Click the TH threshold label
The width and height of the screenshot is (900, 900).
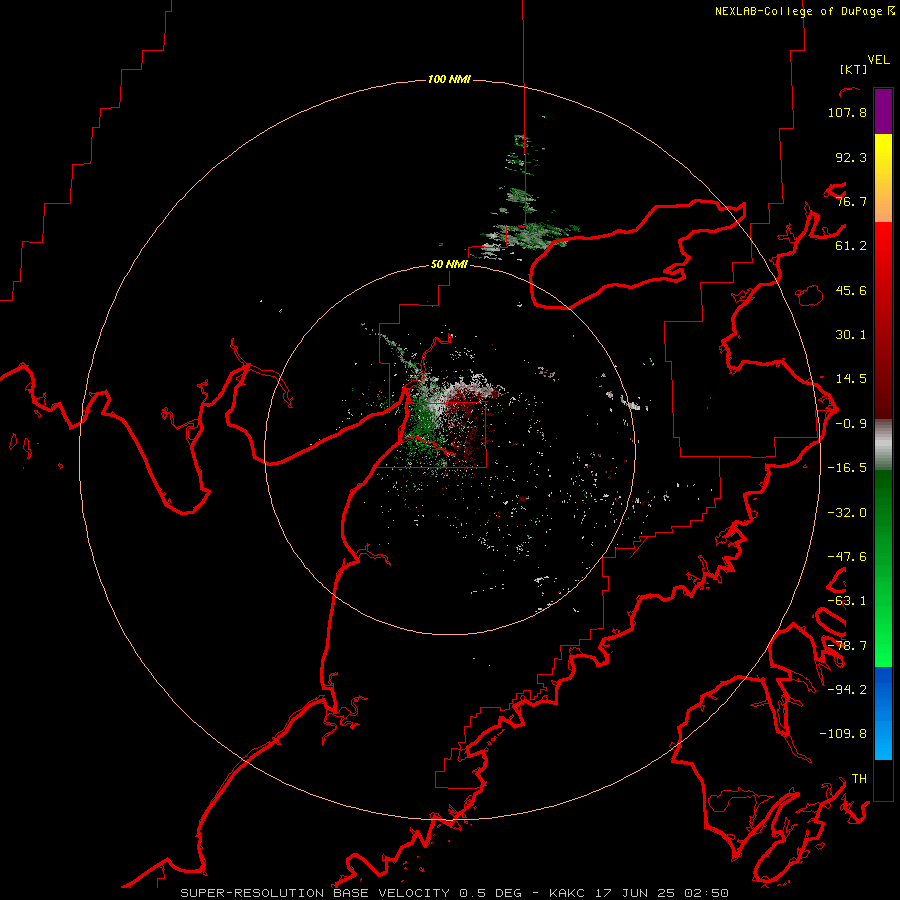859,779
